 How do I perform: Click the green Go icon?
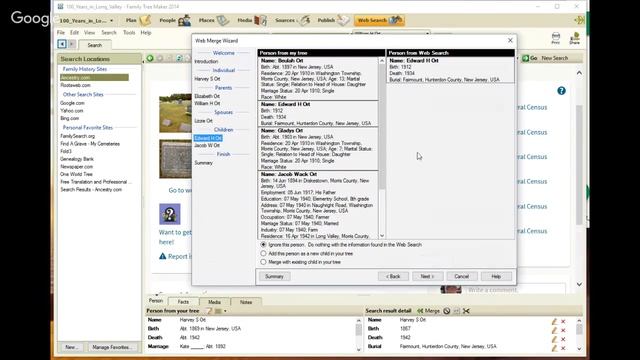(x=526, y=58)
